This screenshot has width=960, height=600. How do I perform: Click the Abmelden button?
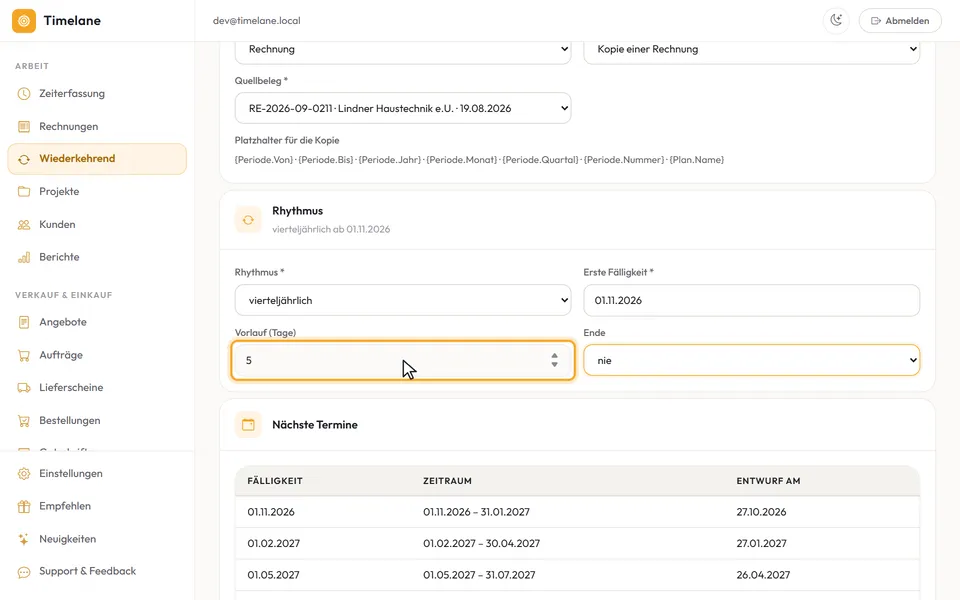click(900, 21)
